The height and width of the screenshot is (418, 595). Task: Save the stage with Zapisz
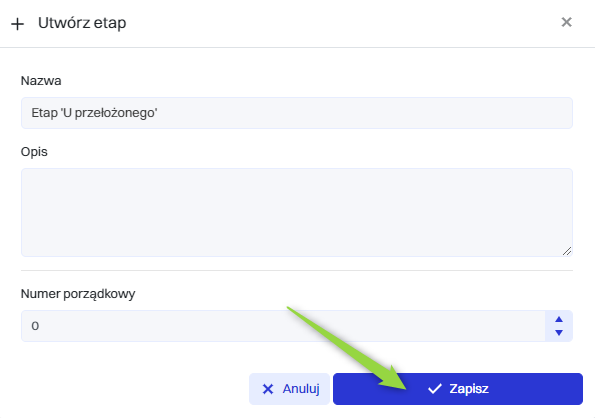pyautogui.click(x=458, y=389)
